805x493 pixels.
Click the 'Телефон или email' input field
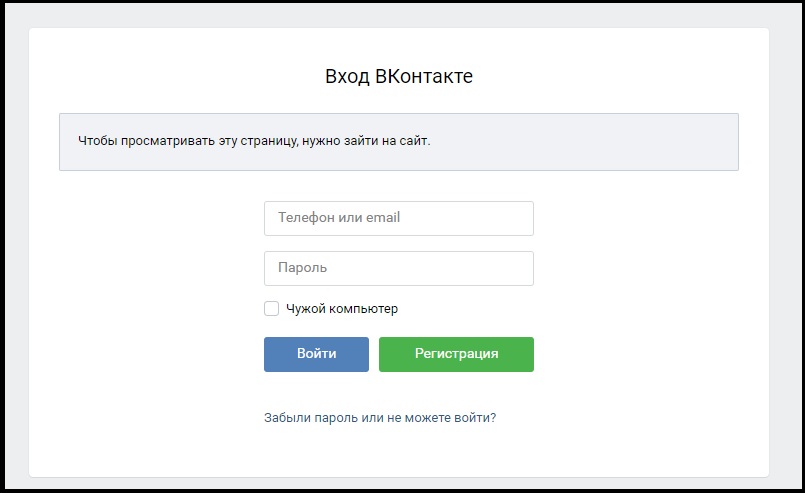click(399, 218)
